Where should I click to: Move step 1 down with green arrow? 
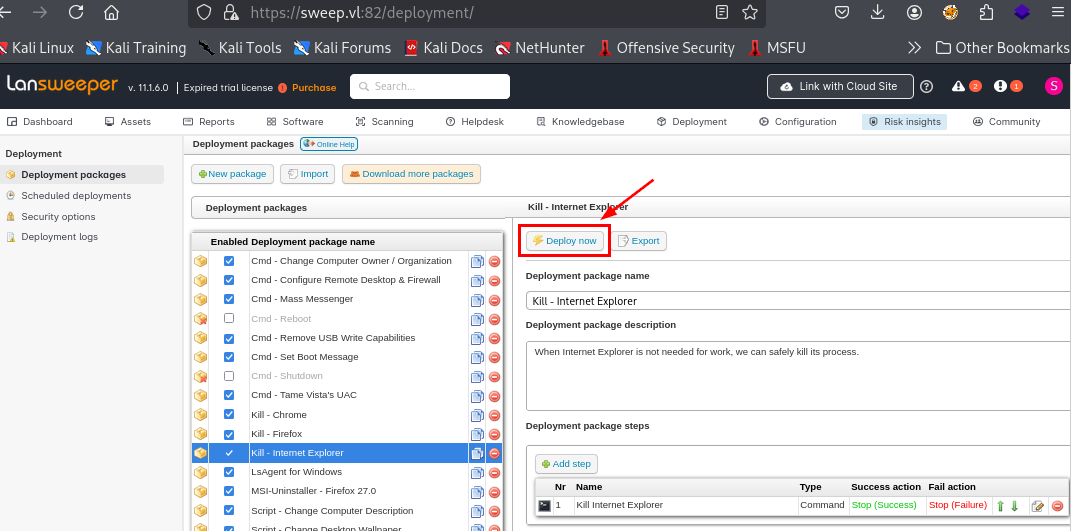coord(1014,506)
